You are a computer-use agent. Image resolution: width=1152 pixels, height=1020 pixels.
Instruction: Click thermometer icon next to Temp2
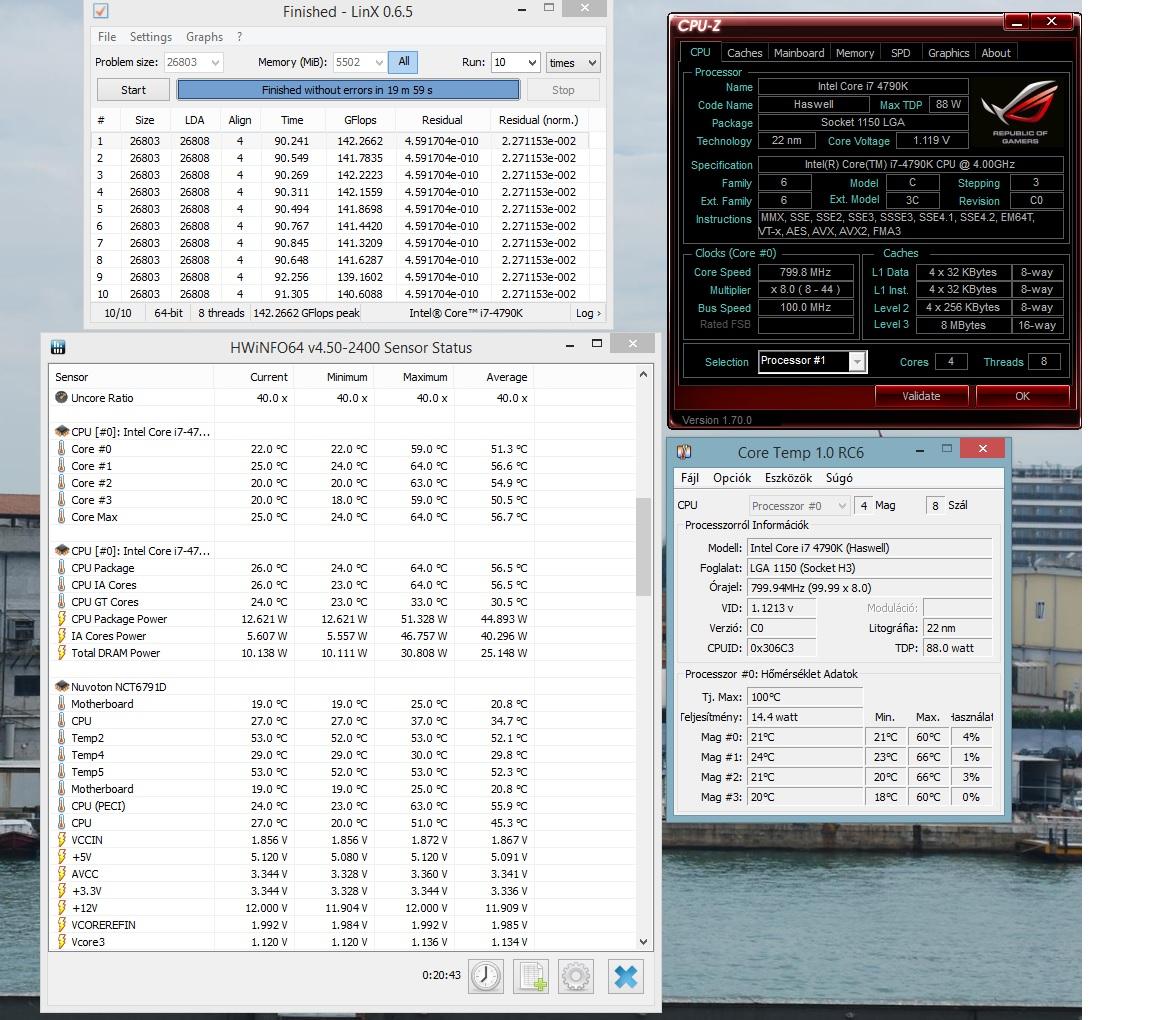pyautogui.click(x=62, y=738)
